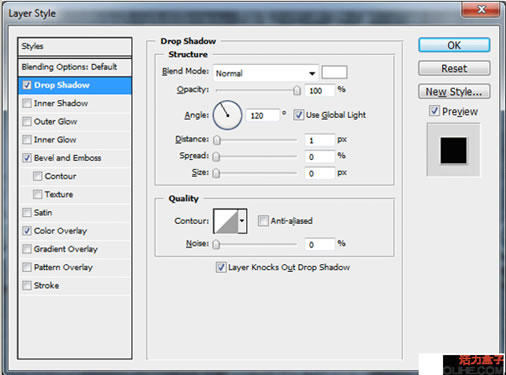The width and height of the screenshot is (506, 375).
Task: Click the shadow color swatch
Action: pyautogui.click(x=334, y=72)
